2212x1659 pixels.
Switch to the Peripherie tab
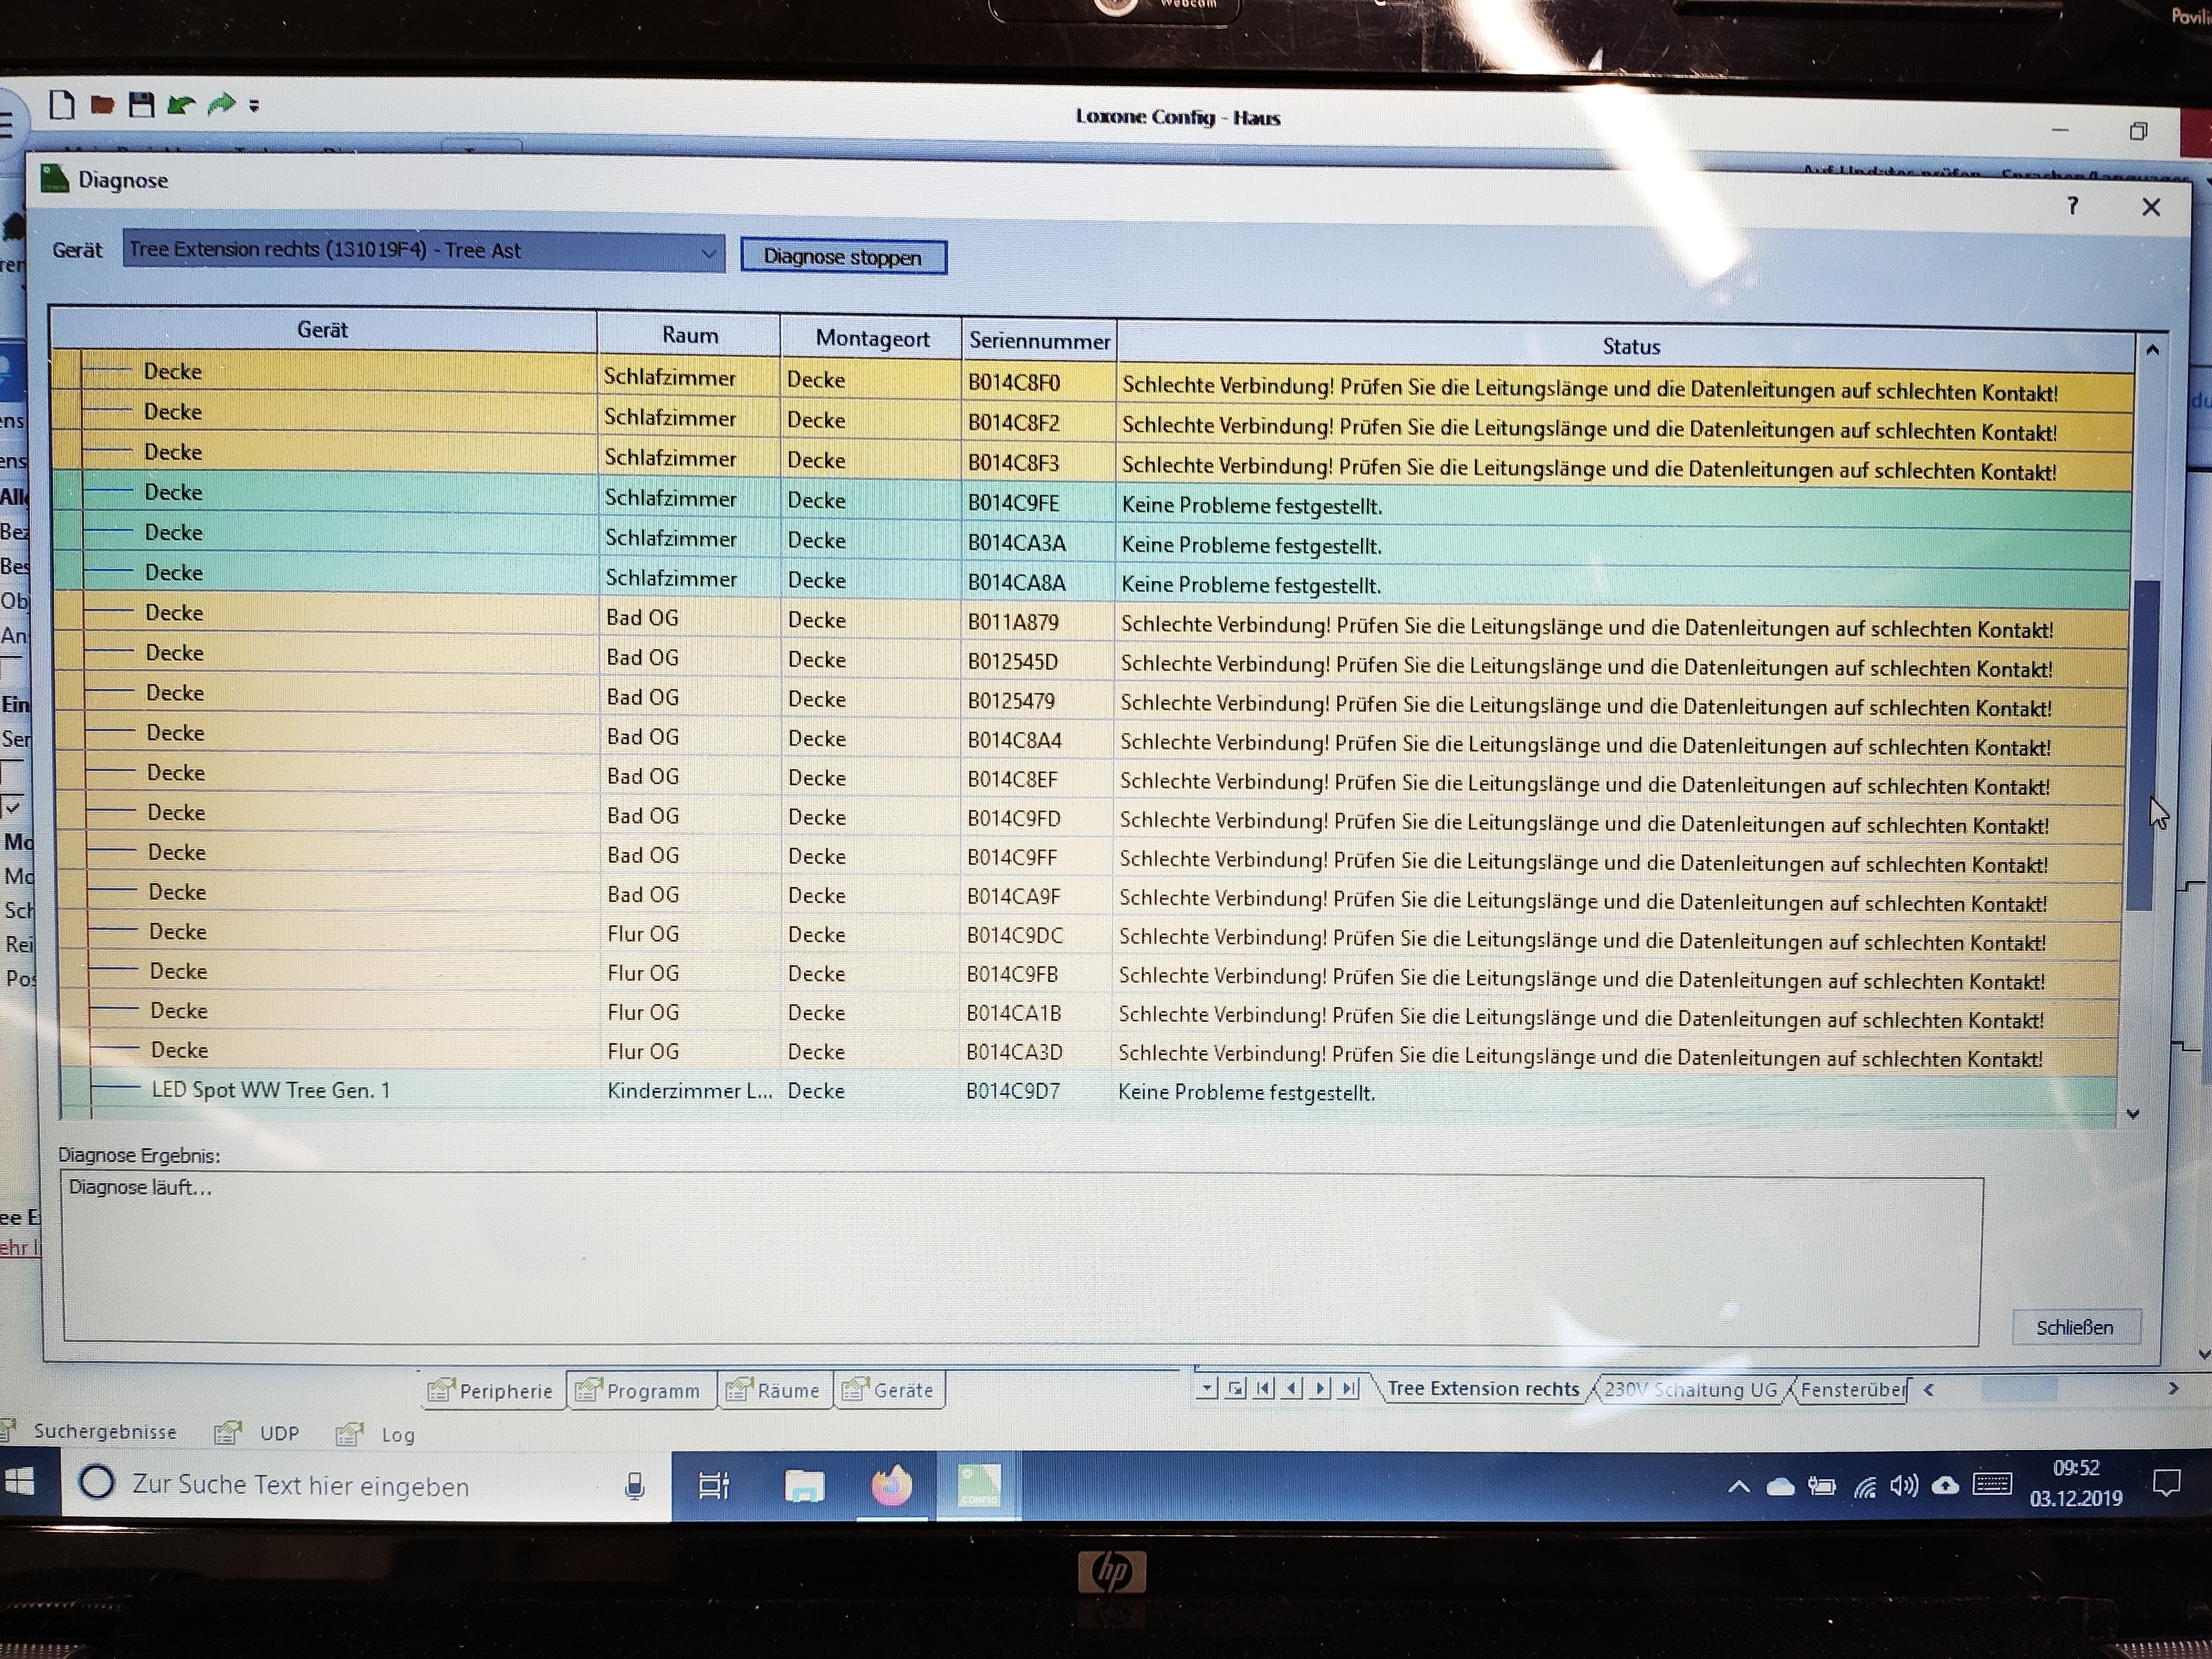pyautogui.click(x=492, y=1390)
